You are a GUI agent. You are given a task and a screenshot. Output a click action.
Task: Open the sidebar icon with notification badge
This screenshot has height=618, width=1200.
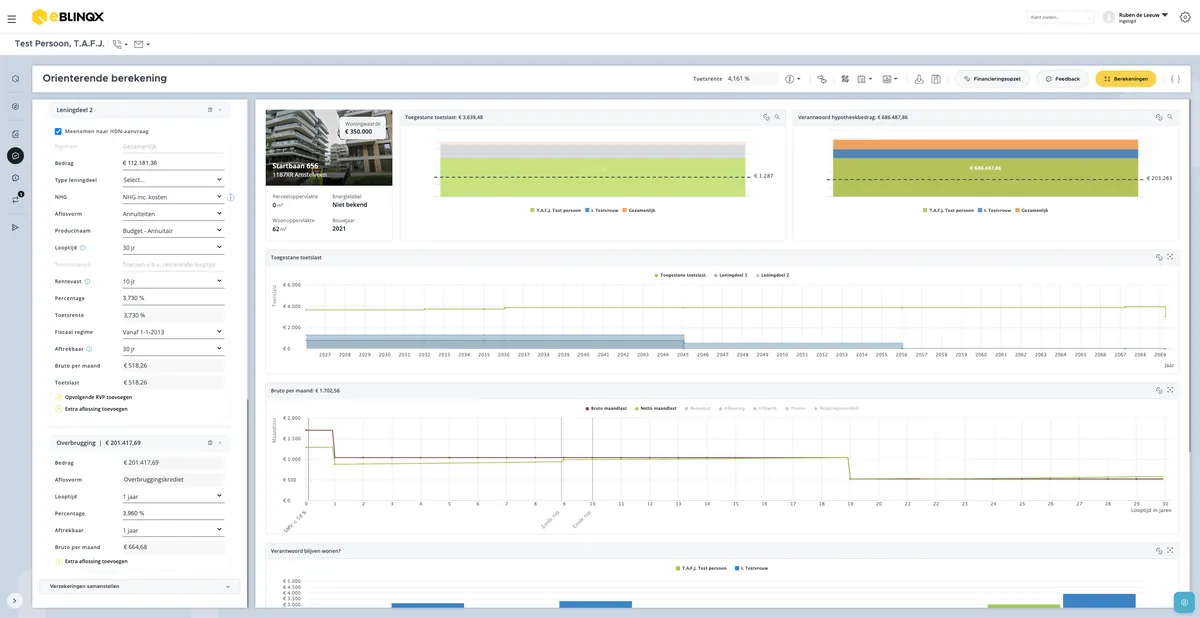[15, 199]
